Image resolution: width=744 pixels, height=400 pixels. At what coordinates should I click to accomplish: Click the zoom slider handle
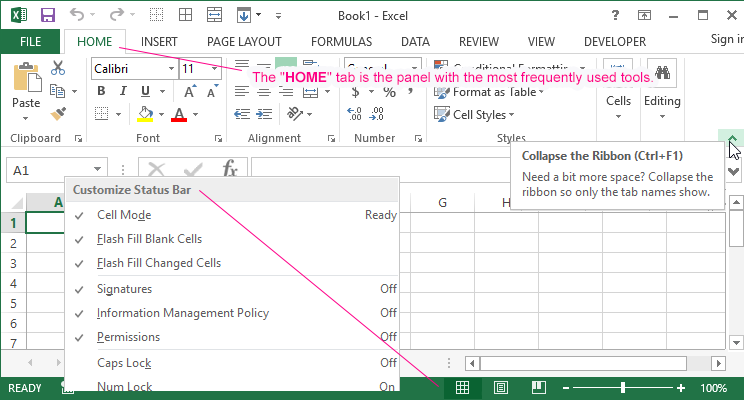(623, 388)
